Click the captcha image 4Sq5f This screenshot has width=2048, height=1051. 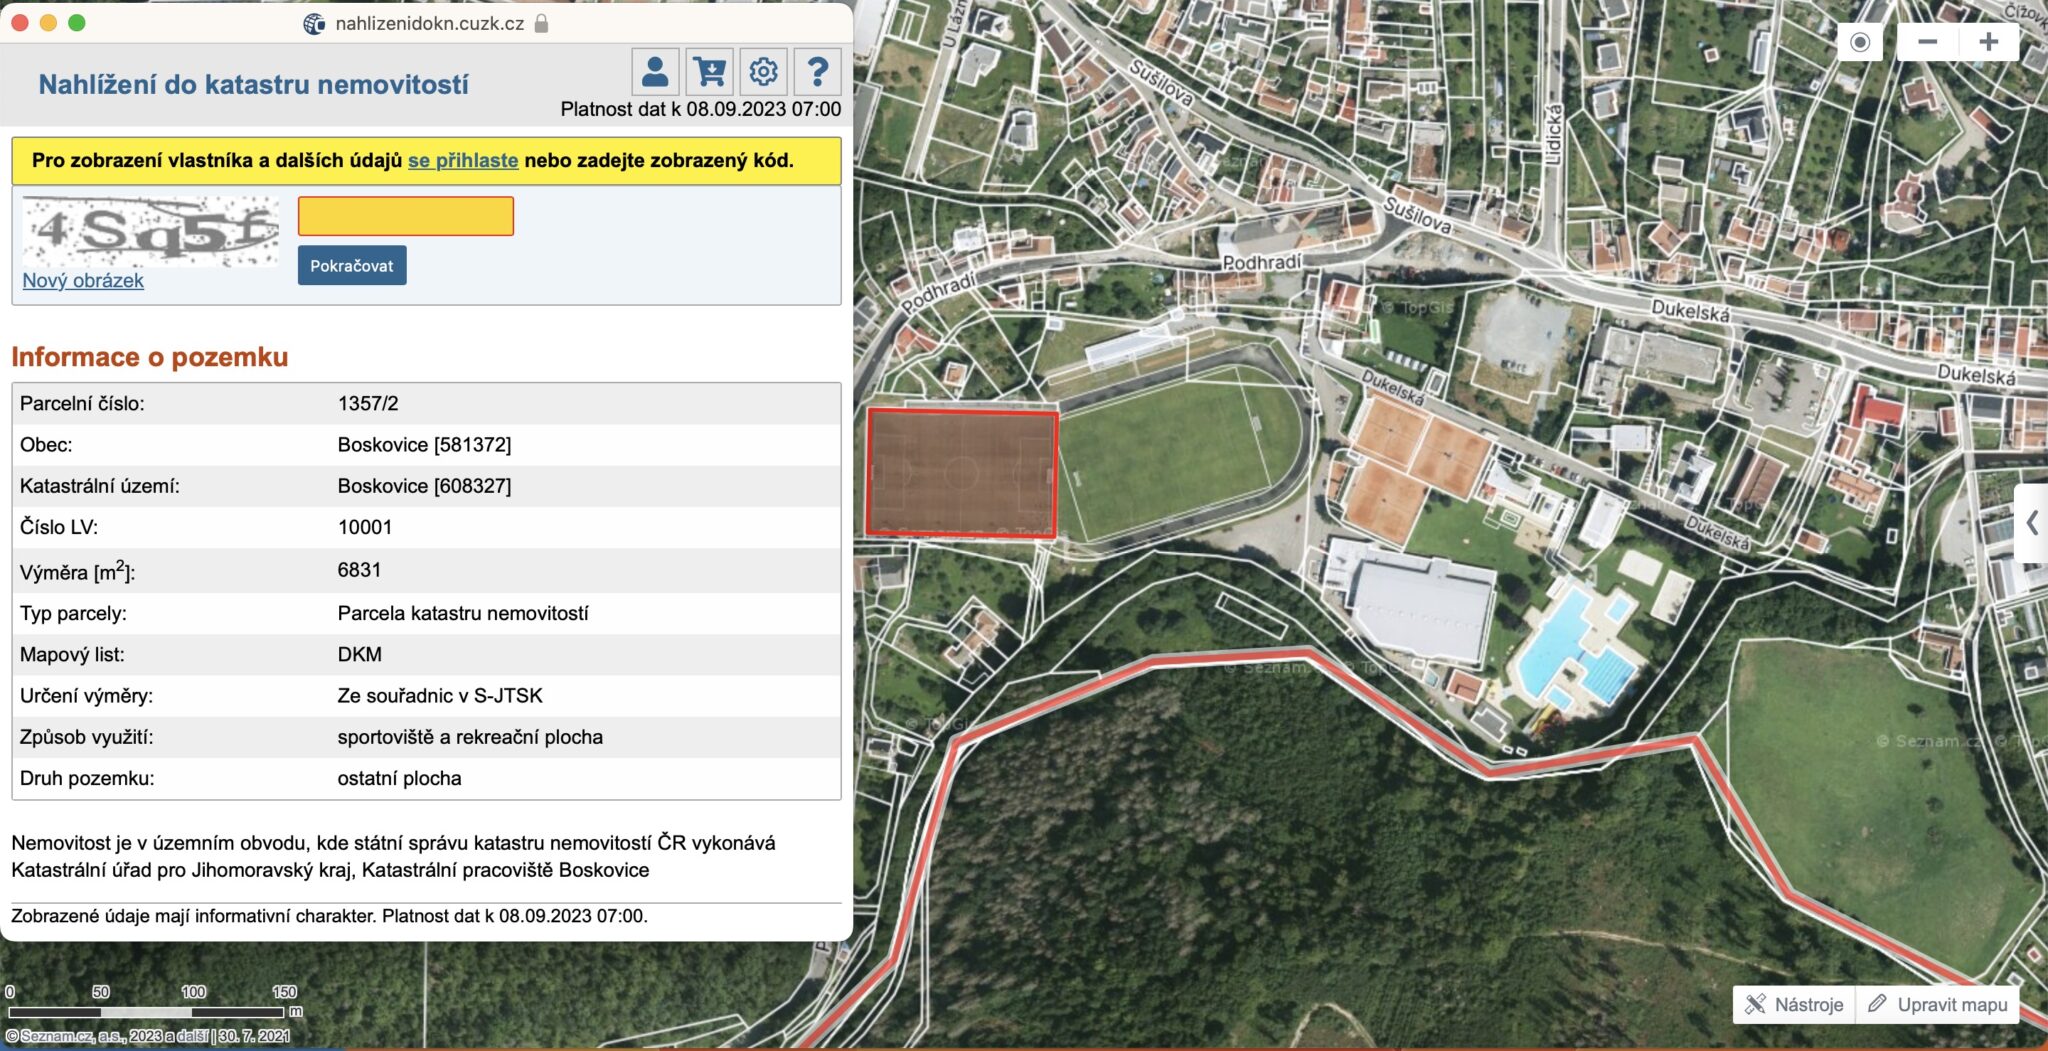[x=150, y=231]
